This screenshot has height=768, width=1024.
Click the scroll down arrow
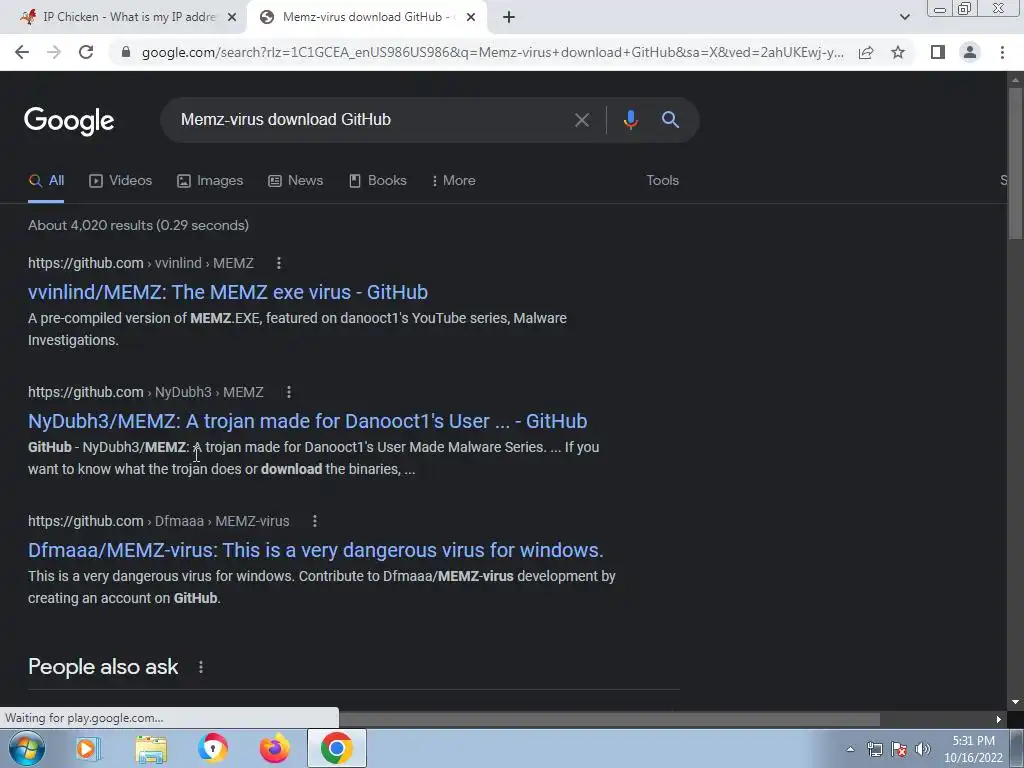1015,702
